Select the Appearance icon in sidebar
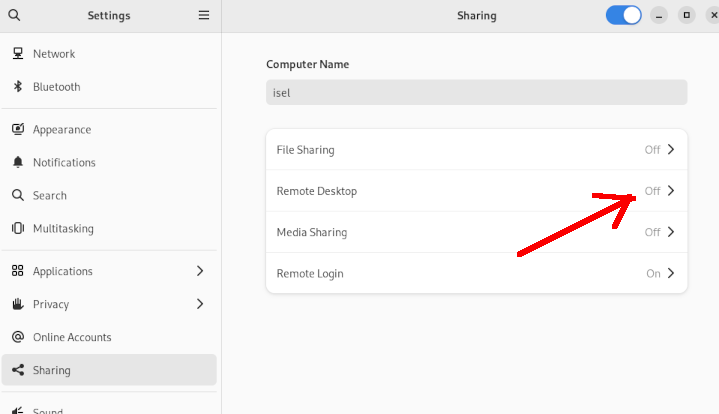Image resolution: width=719 pixels, height=414 pixels. pyautogui.click(x=17, y=129)
